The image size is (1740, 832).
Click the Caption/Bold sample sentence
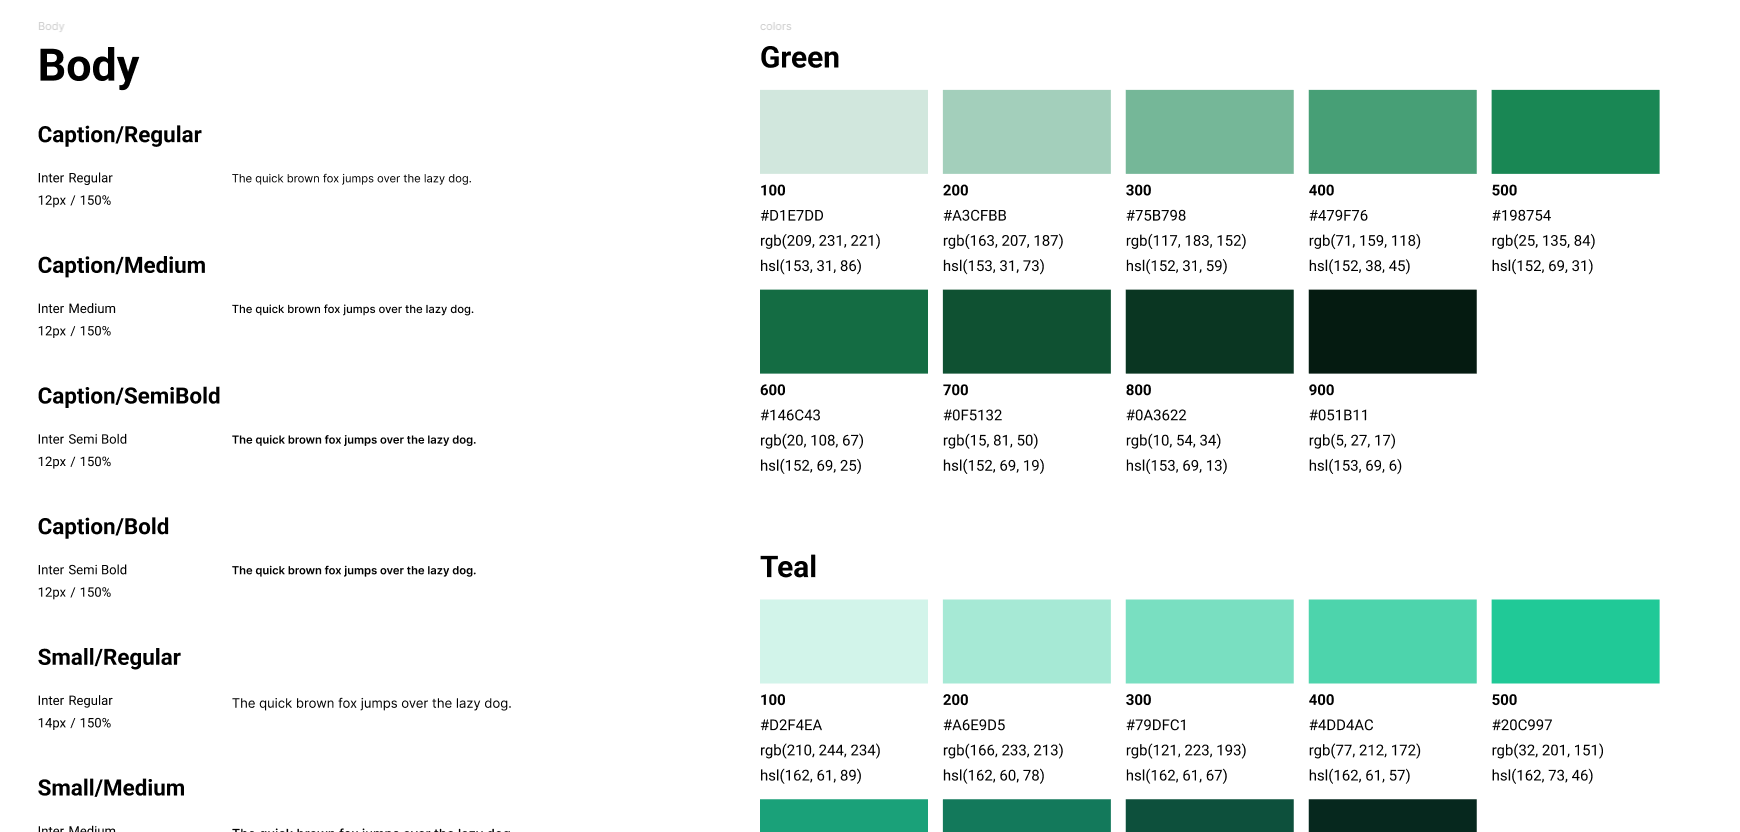(353, 571)
